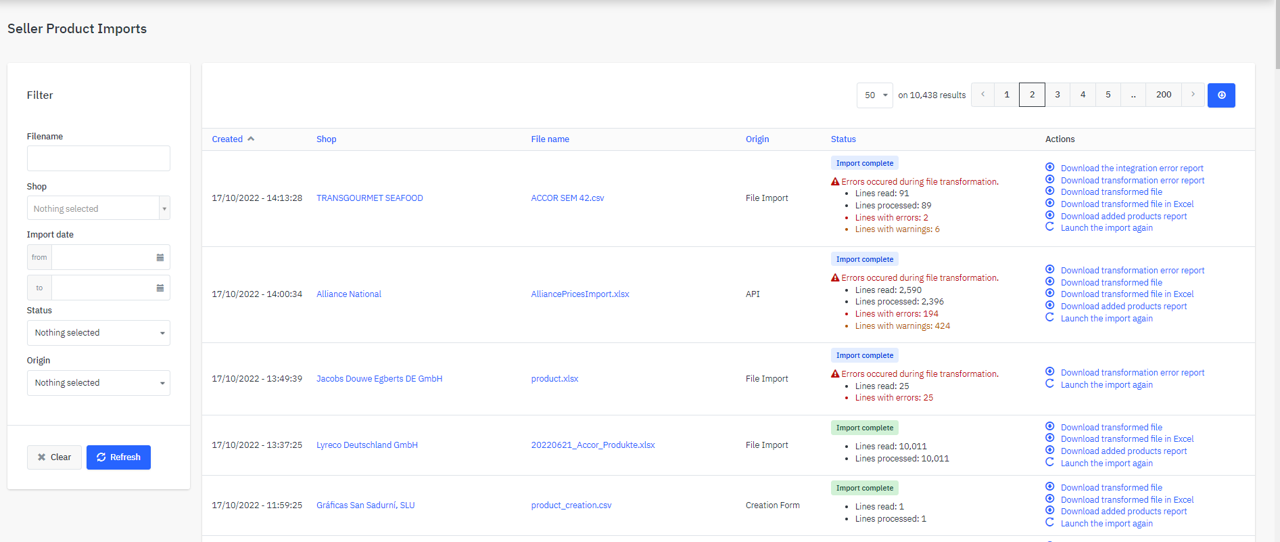Image resolution: width=1280 pixels, height=542 pixels.
Task: Click download icon for Gráficas San Sadurní Excel file
Action: click(1050, 499)
